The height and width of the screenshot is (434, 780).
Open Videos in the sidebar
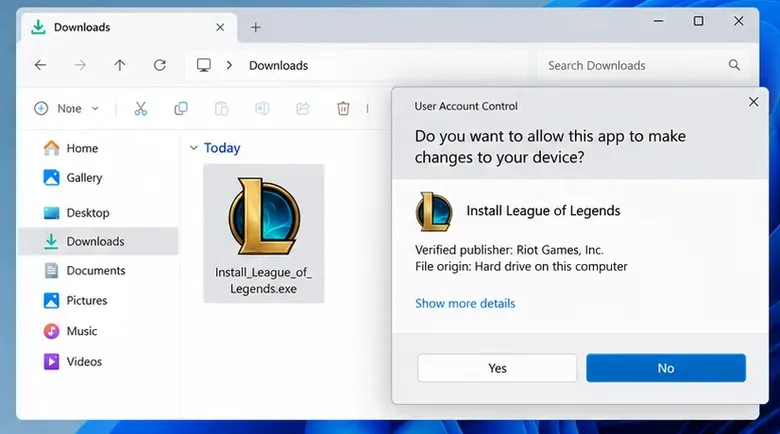click(98, 361)
